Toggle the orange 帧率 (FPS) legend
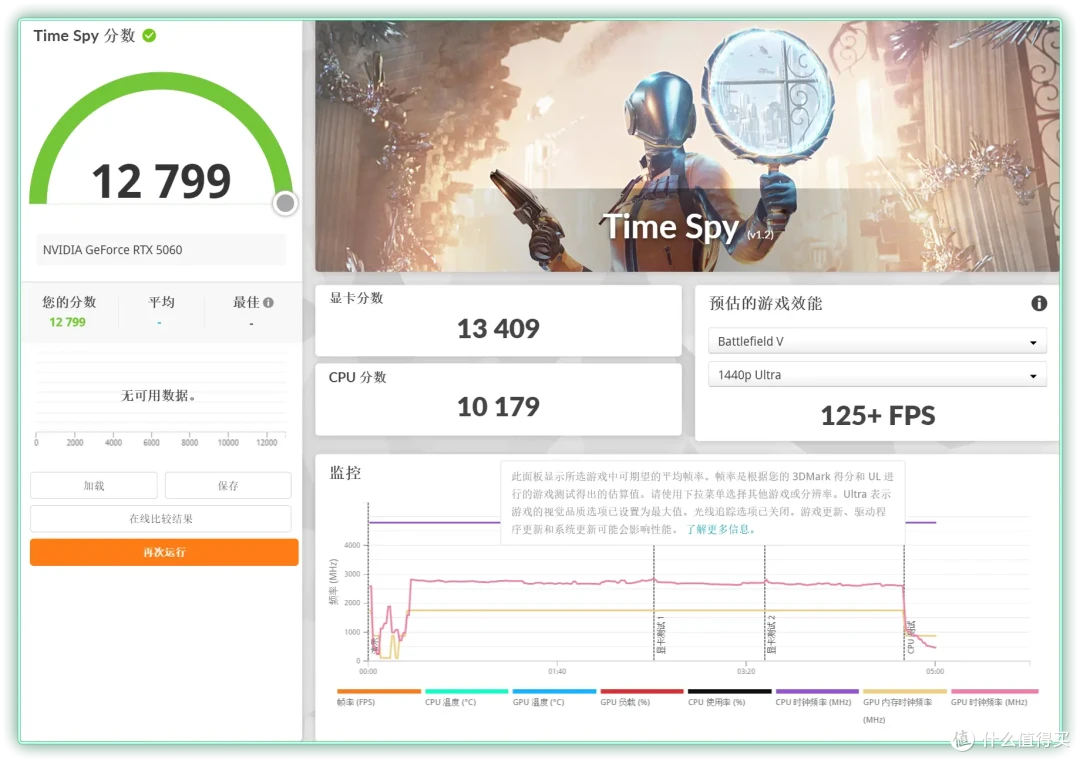This screenshot has height=762, width=1080. (377, 697)
